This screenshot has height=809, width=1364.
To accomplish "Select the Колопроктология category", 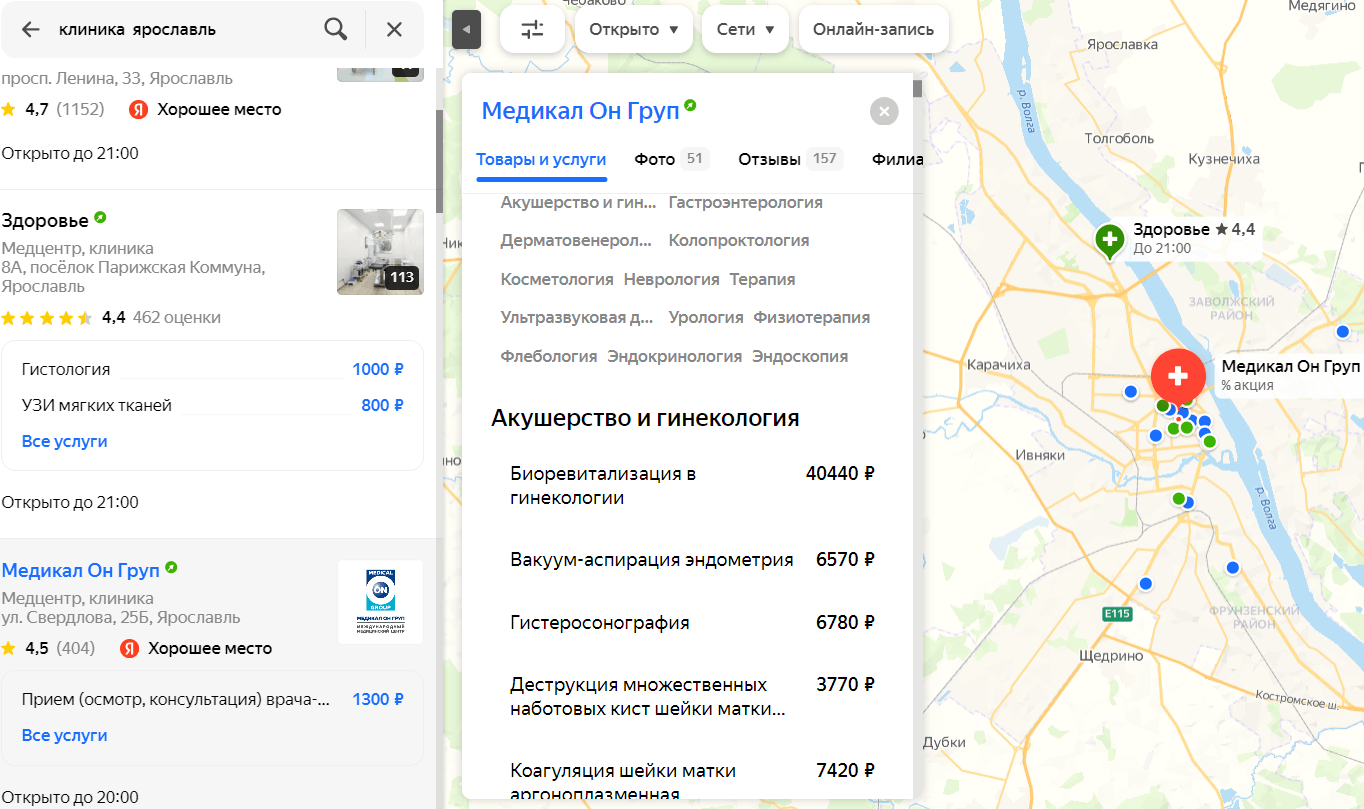I will click(x=739, y=241).
